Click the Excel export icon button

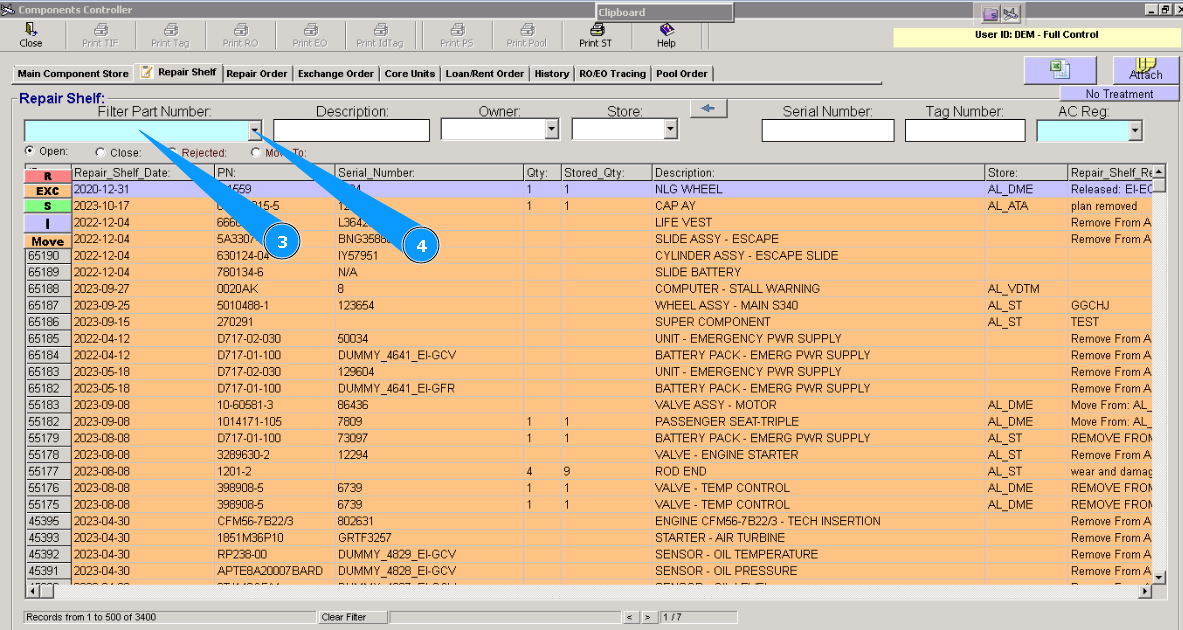tap(1060, 69)
